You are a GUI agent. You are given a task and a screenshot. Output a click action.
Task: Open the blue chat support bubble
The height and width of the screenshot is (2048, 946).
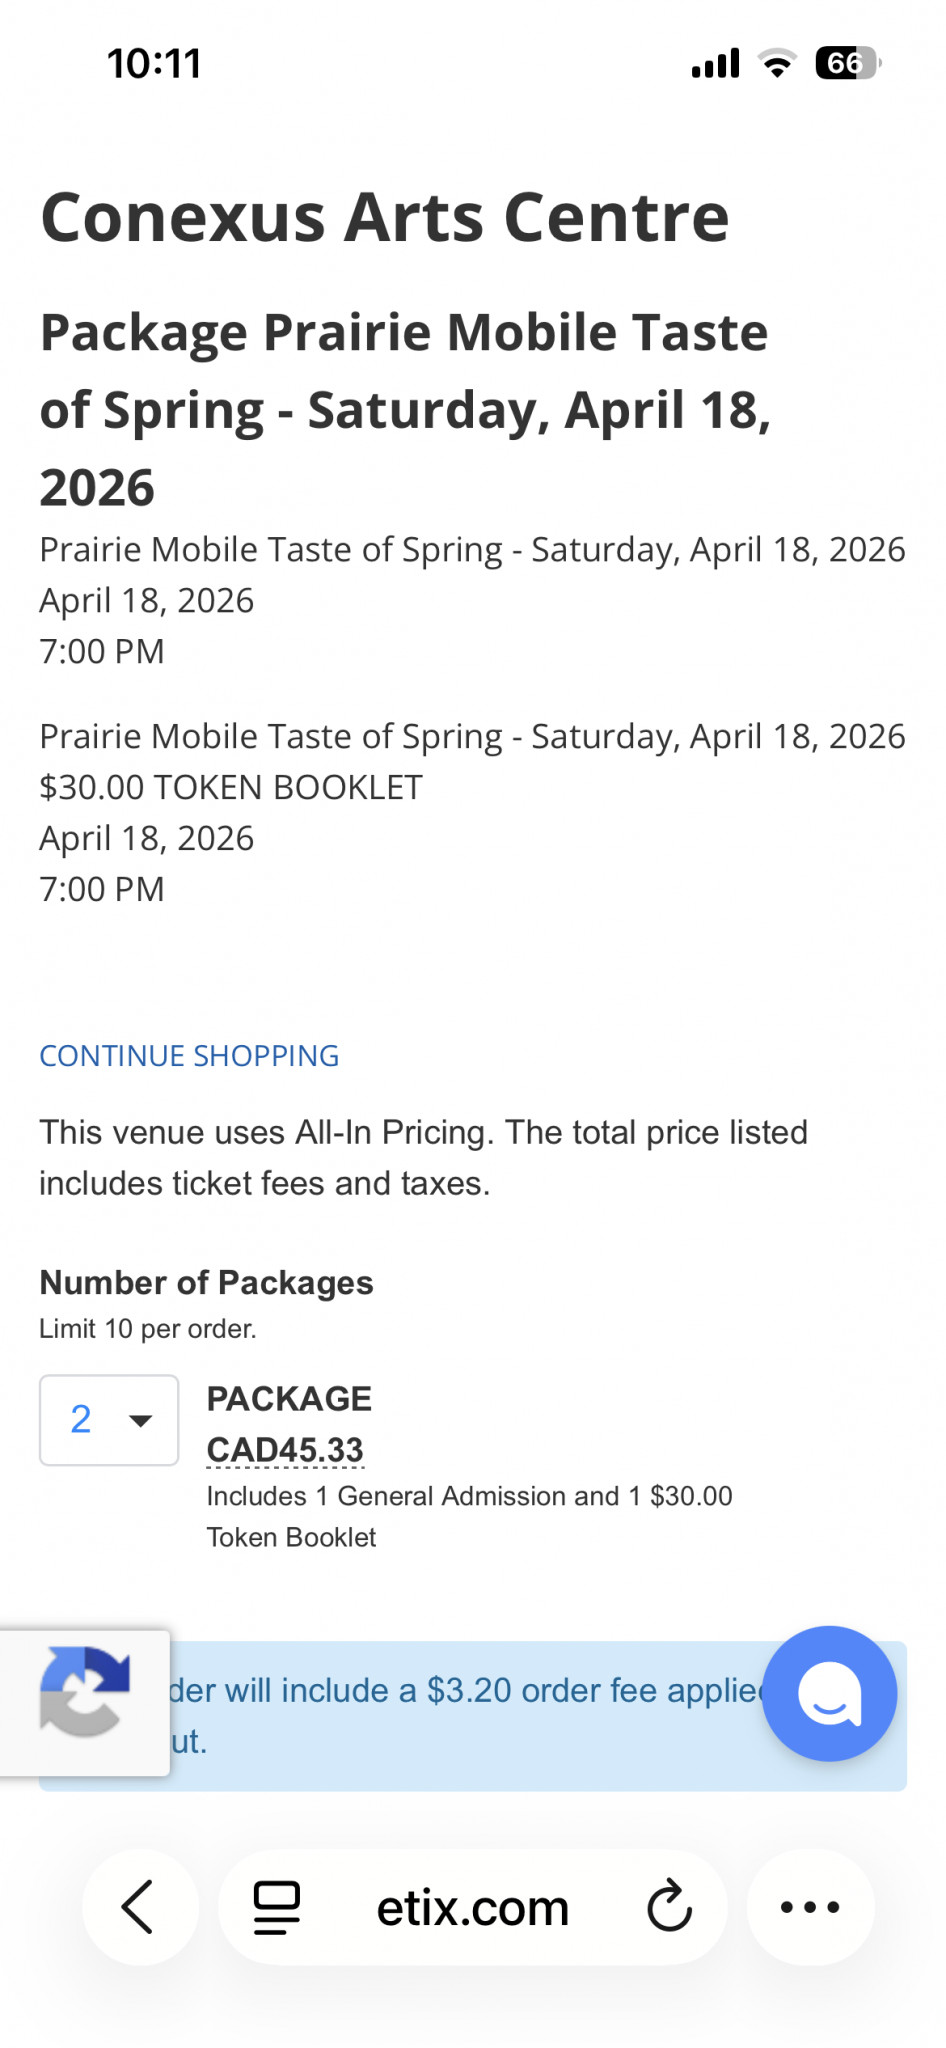[x=829, y=1693]
